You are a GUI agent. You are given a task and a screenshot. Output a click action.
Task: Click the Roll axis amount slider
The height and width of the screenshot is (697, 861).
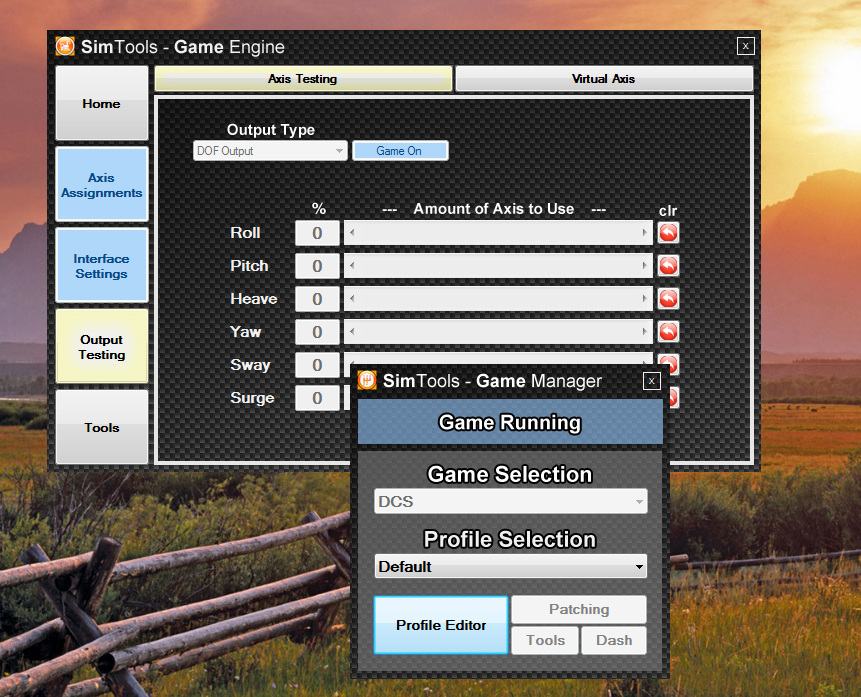[x=498, y=233]
